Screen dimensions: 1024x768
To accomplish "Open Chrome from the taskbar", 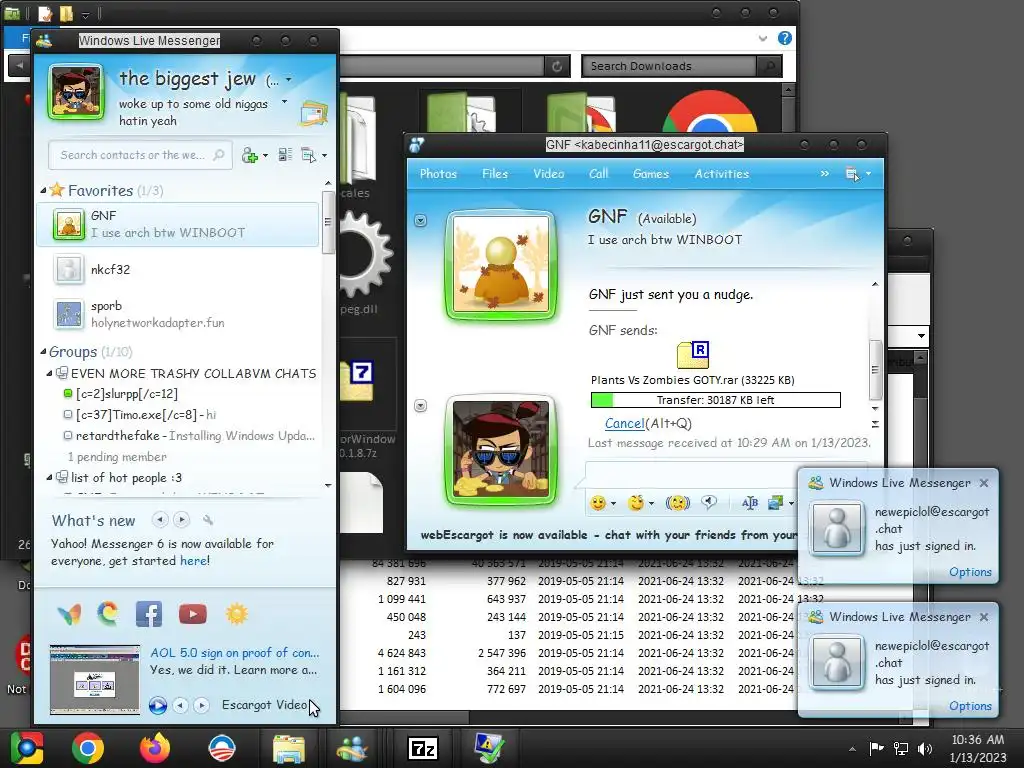I will (x=88, y=748).
